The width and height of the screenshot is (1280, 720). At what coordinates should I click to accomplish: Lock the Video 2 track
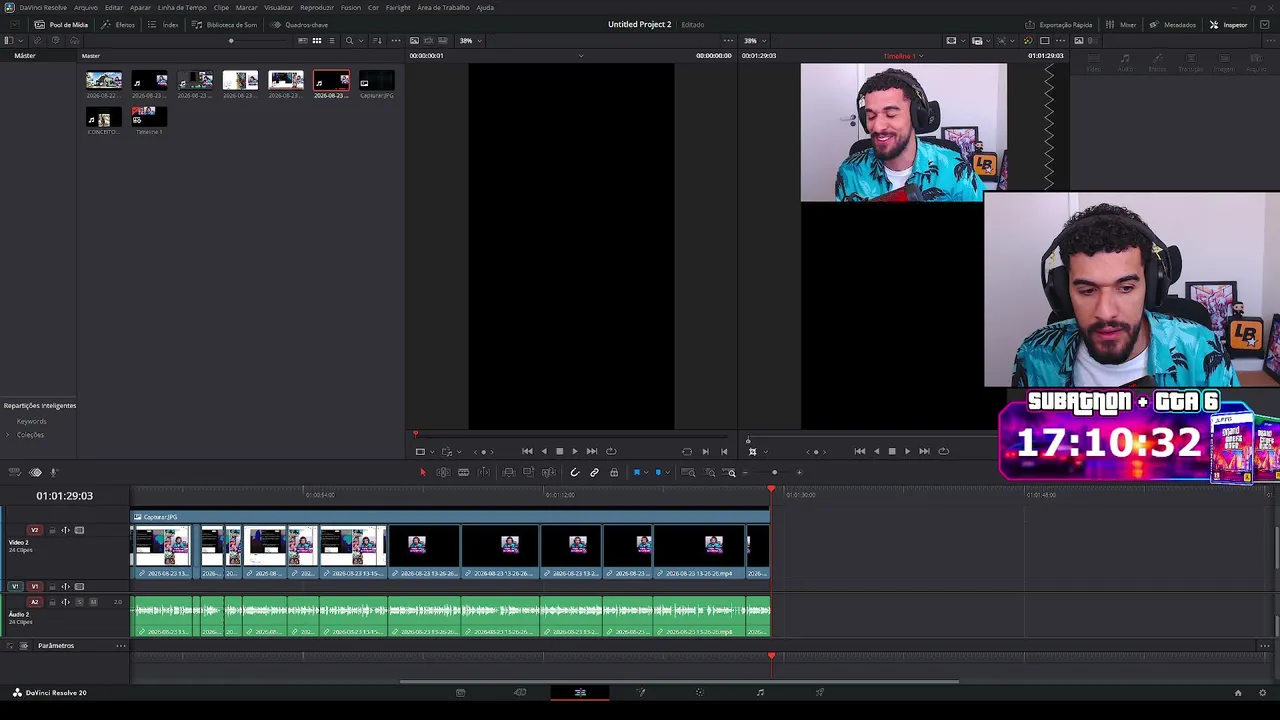pos(51,530)
